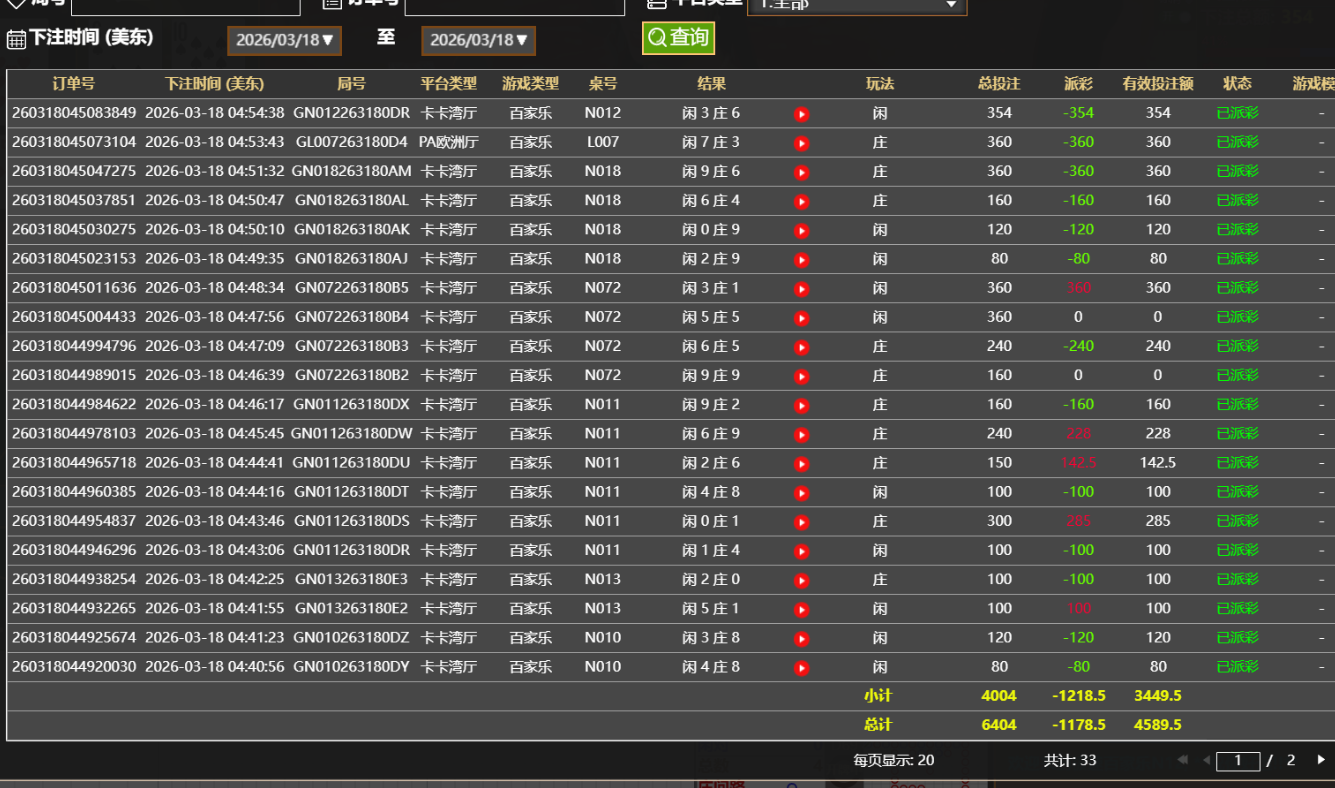Click the 派彩 column header
Screen dimensions: 1335x788
point(1078,84)
